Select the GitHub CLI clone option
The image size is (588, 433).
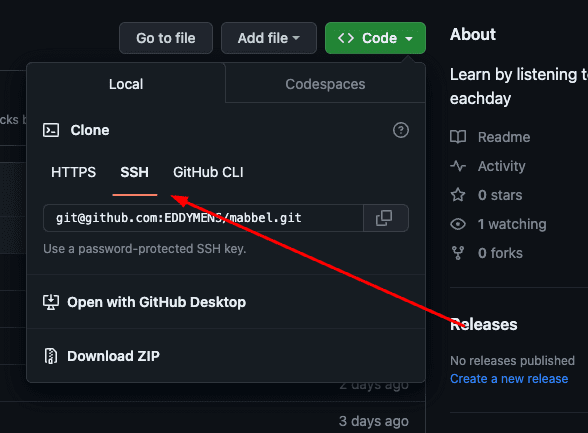coord(208,172)
